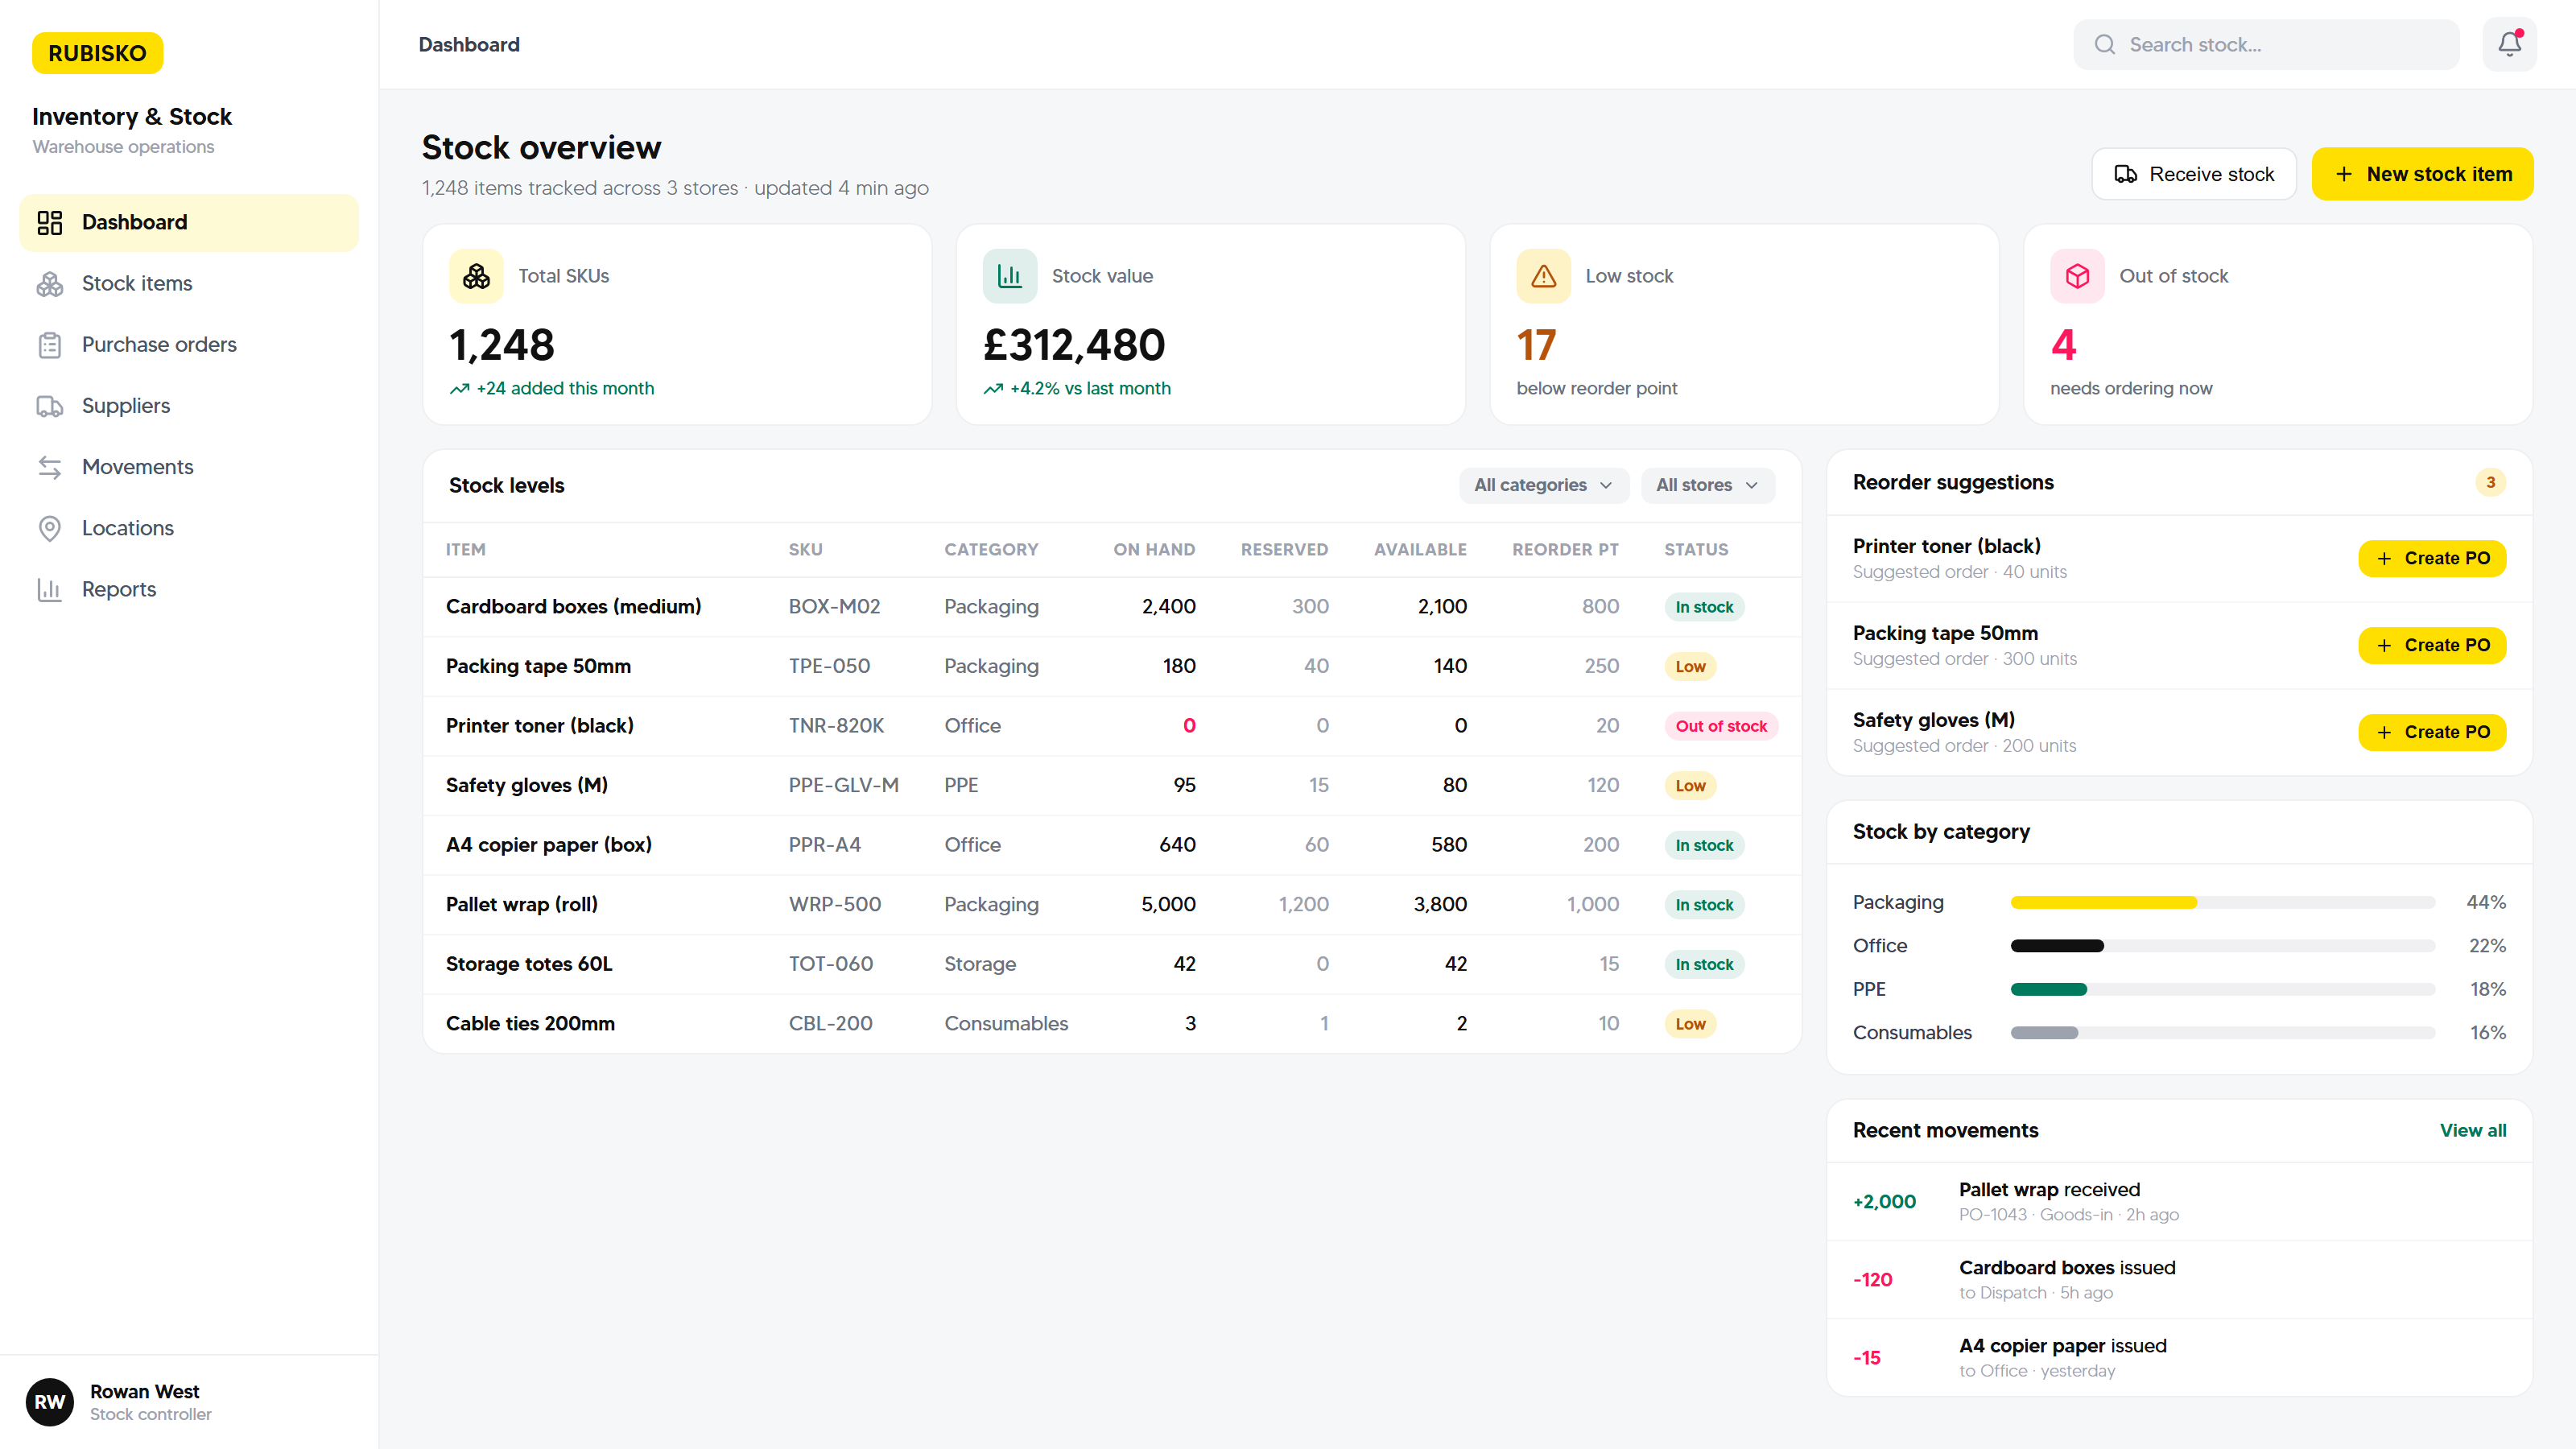Screen dimensions: 2576x1449
Task: Open the All stores dropdown
Action: click(x=1707, y=485)
